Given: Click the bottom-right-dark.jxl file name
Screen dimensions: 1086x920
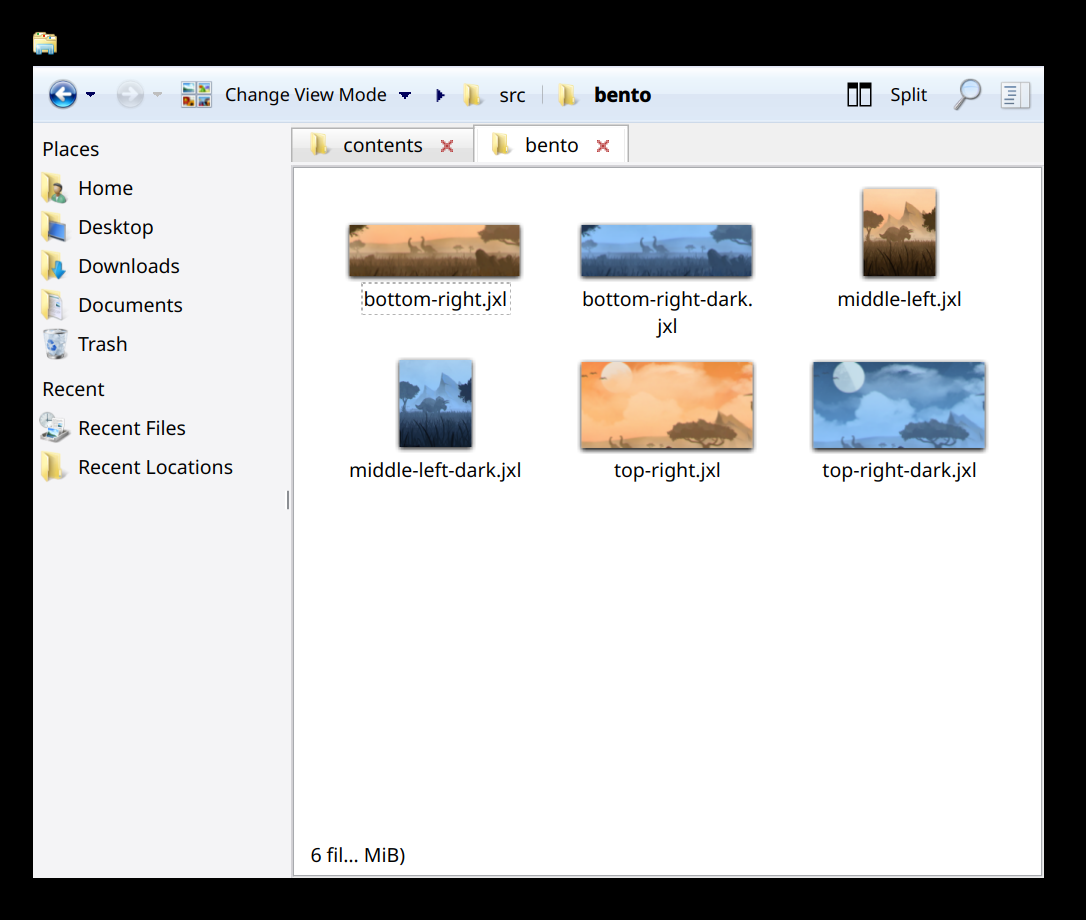Looking at the screenshot, I should (x=667, y=312).
